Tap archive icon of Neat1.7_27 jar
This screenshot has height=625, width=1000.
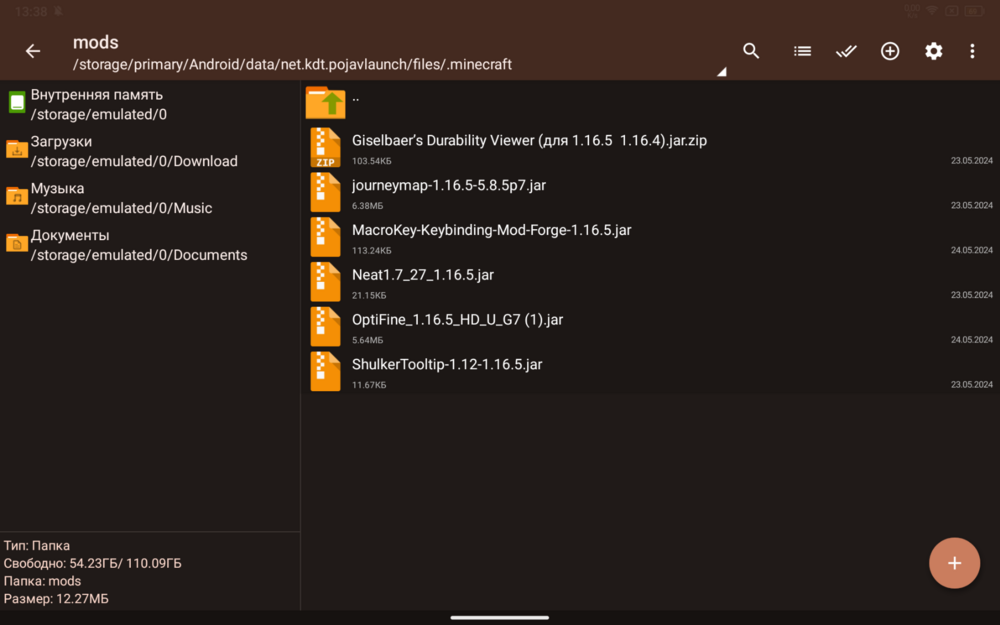click(x=325, y=281)
